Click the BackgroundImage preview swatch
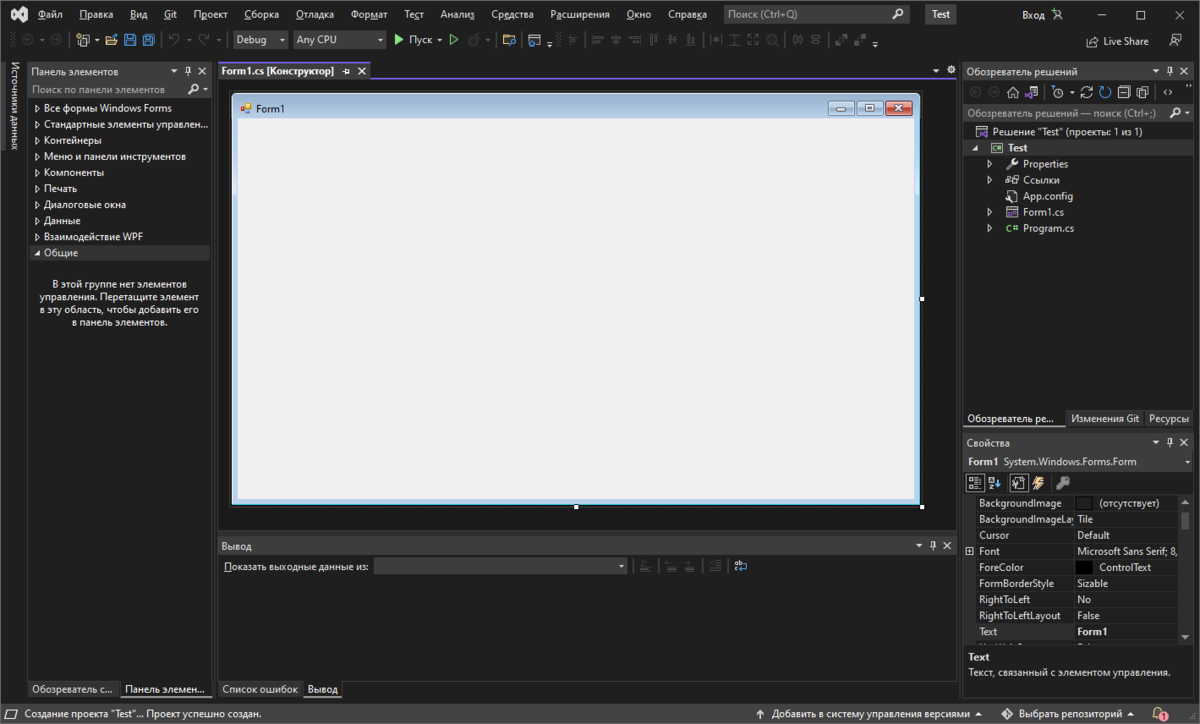Screen dimensions: 1200x724 click(x=1084, y=503)
